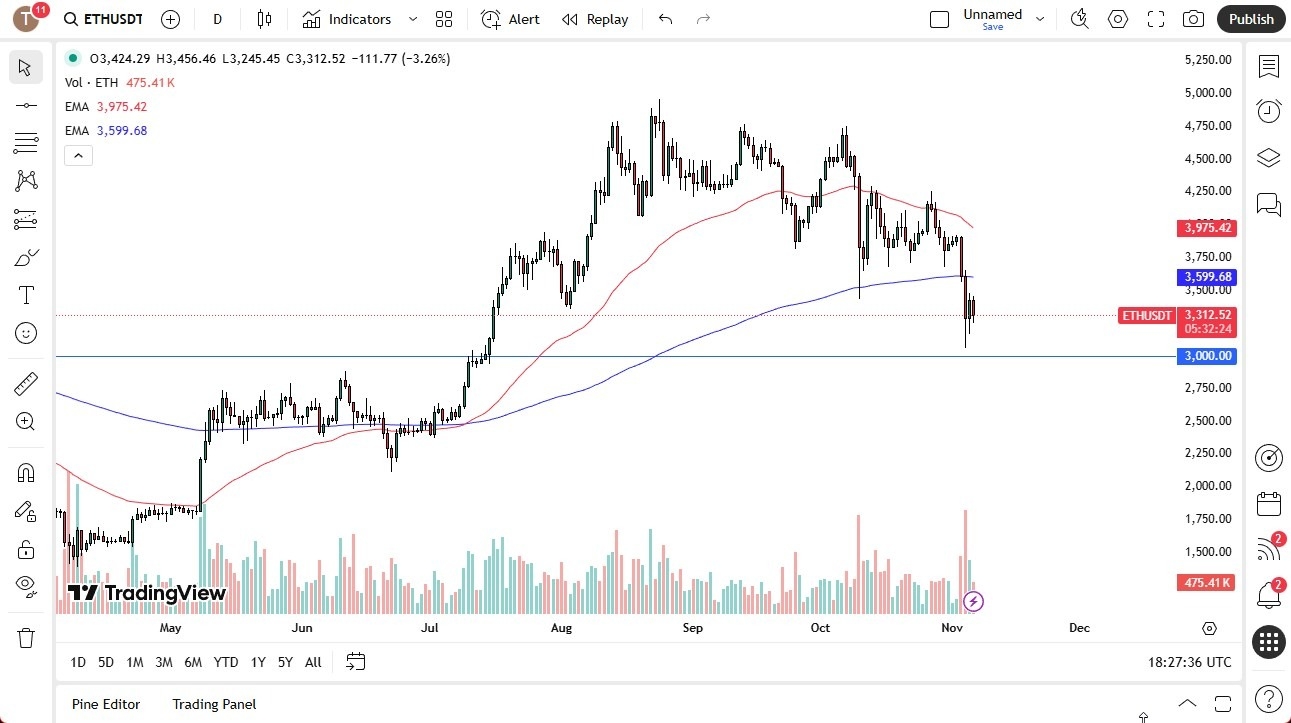Select the Brush drawing tool
1291x723 pixels.
[x=26, y=257]
